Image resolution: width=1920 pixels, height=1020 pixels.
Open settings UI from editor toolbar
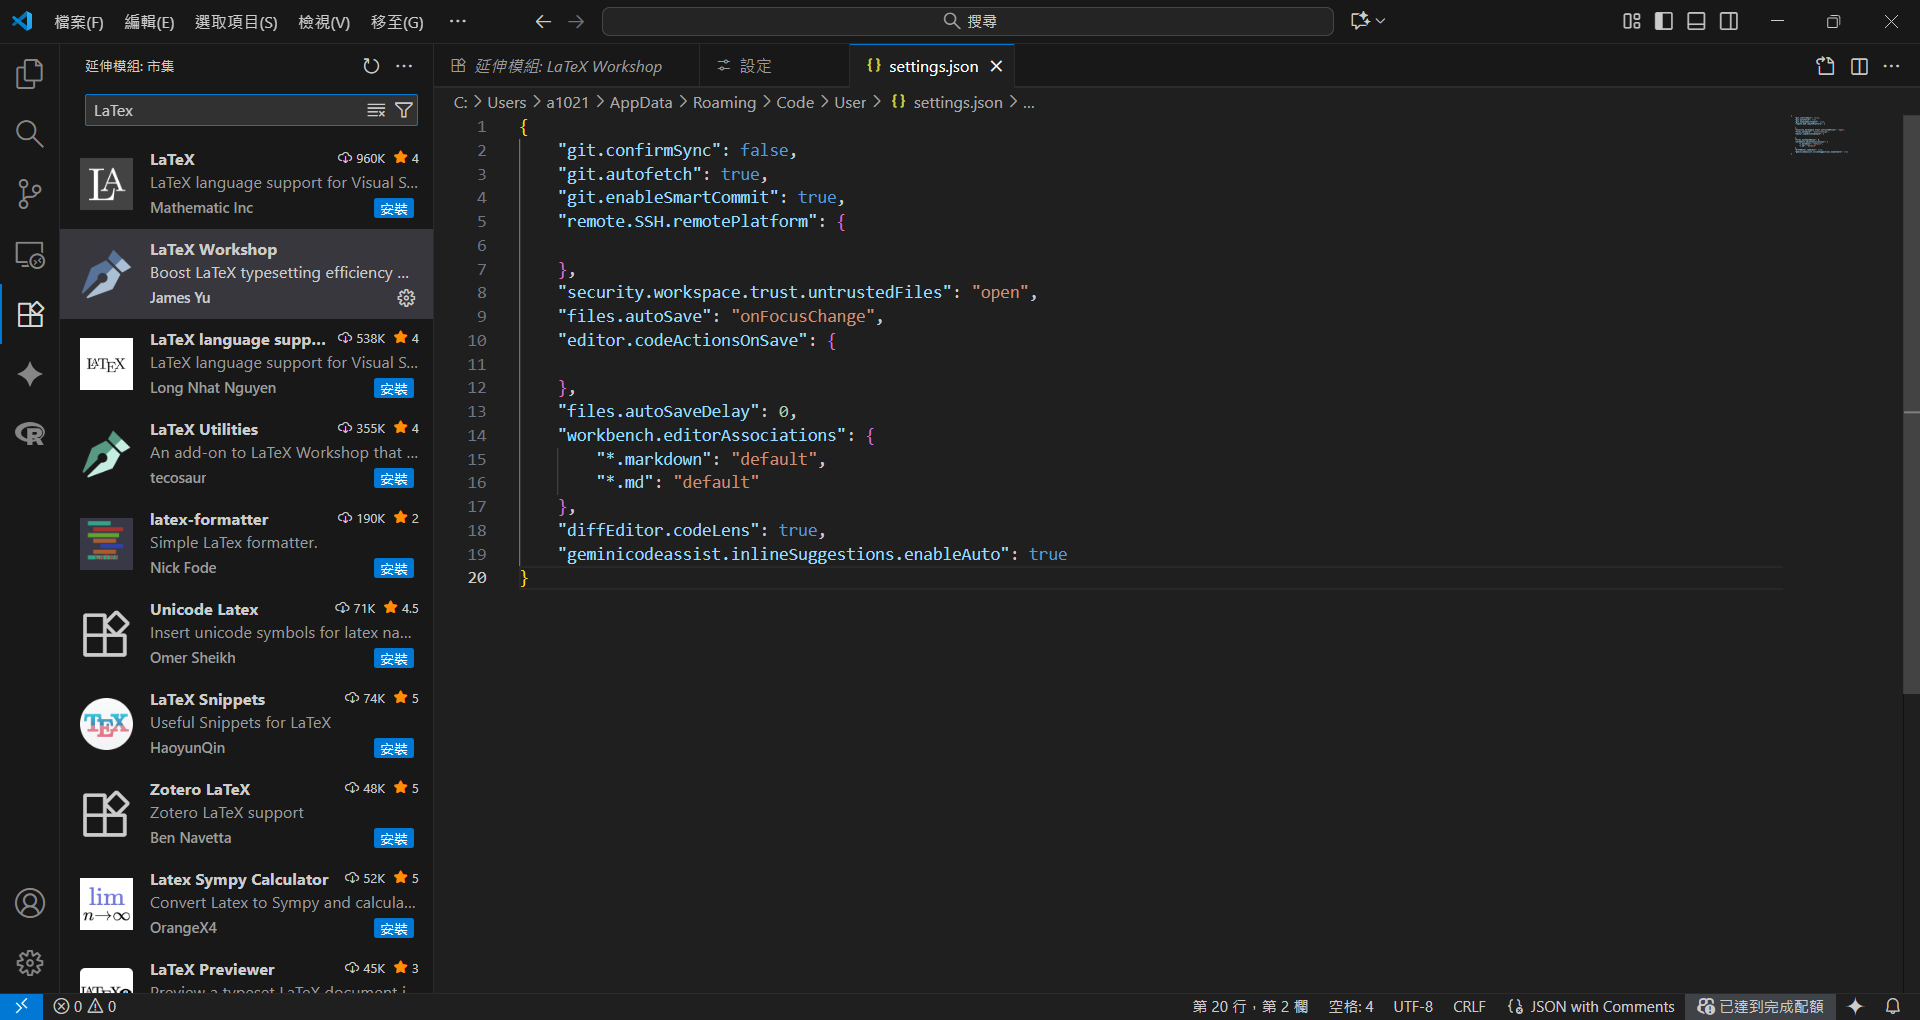click(x=1826, y=66)
